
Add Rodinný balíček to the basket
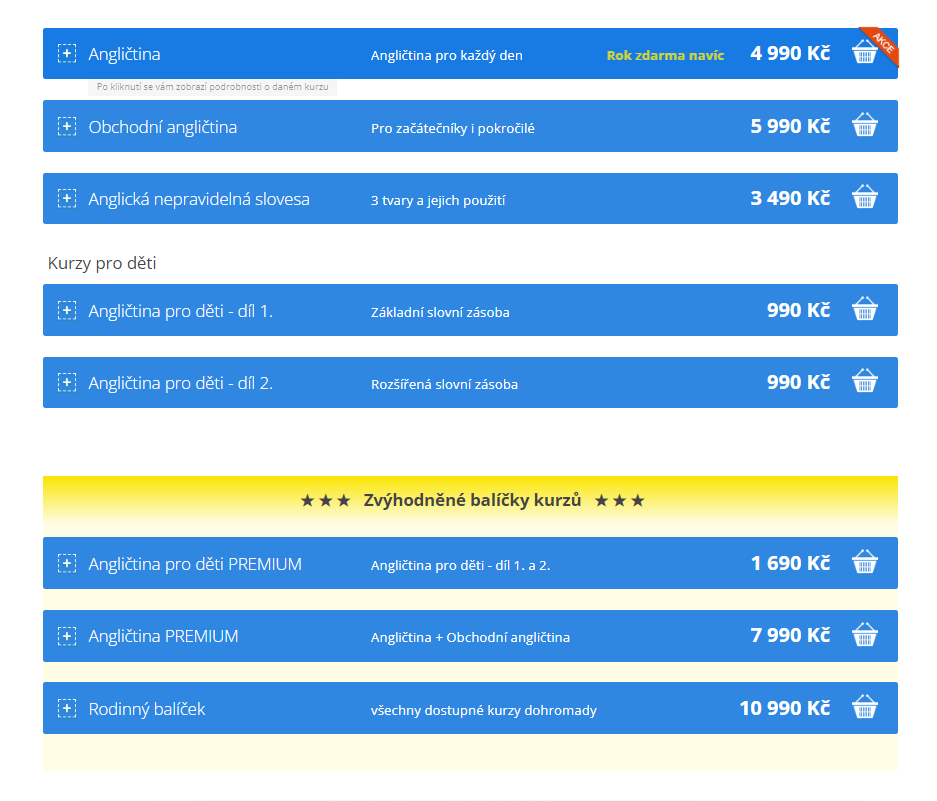[864, 708]
